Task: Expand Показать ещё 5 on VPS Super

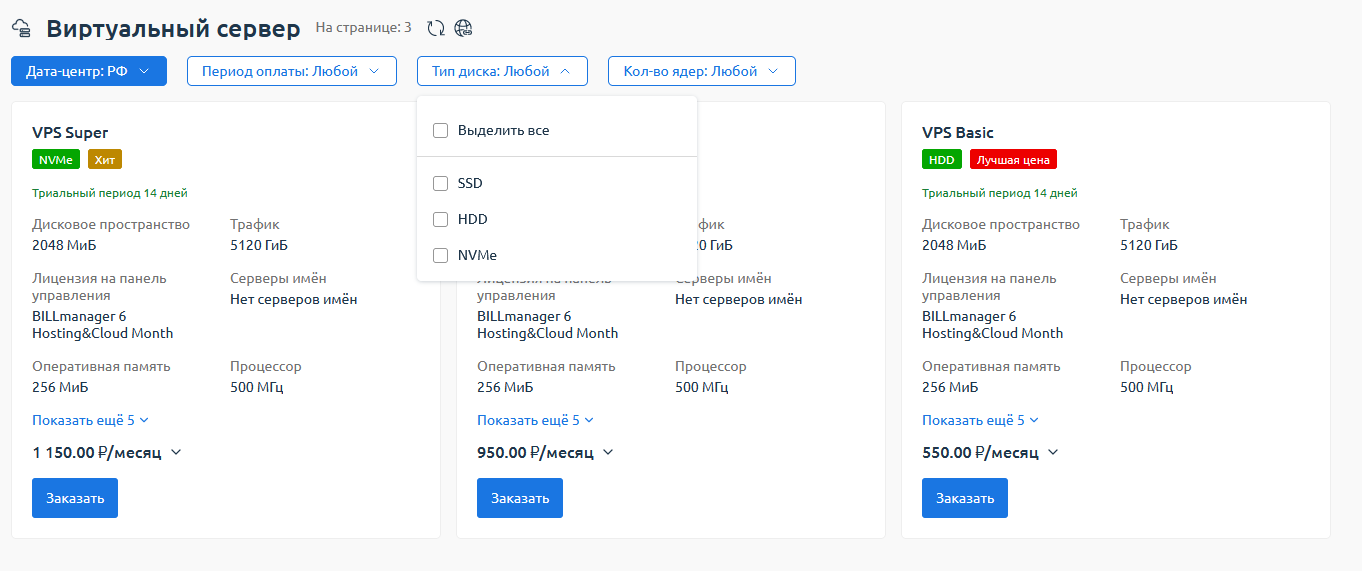Action: point(90,420)
